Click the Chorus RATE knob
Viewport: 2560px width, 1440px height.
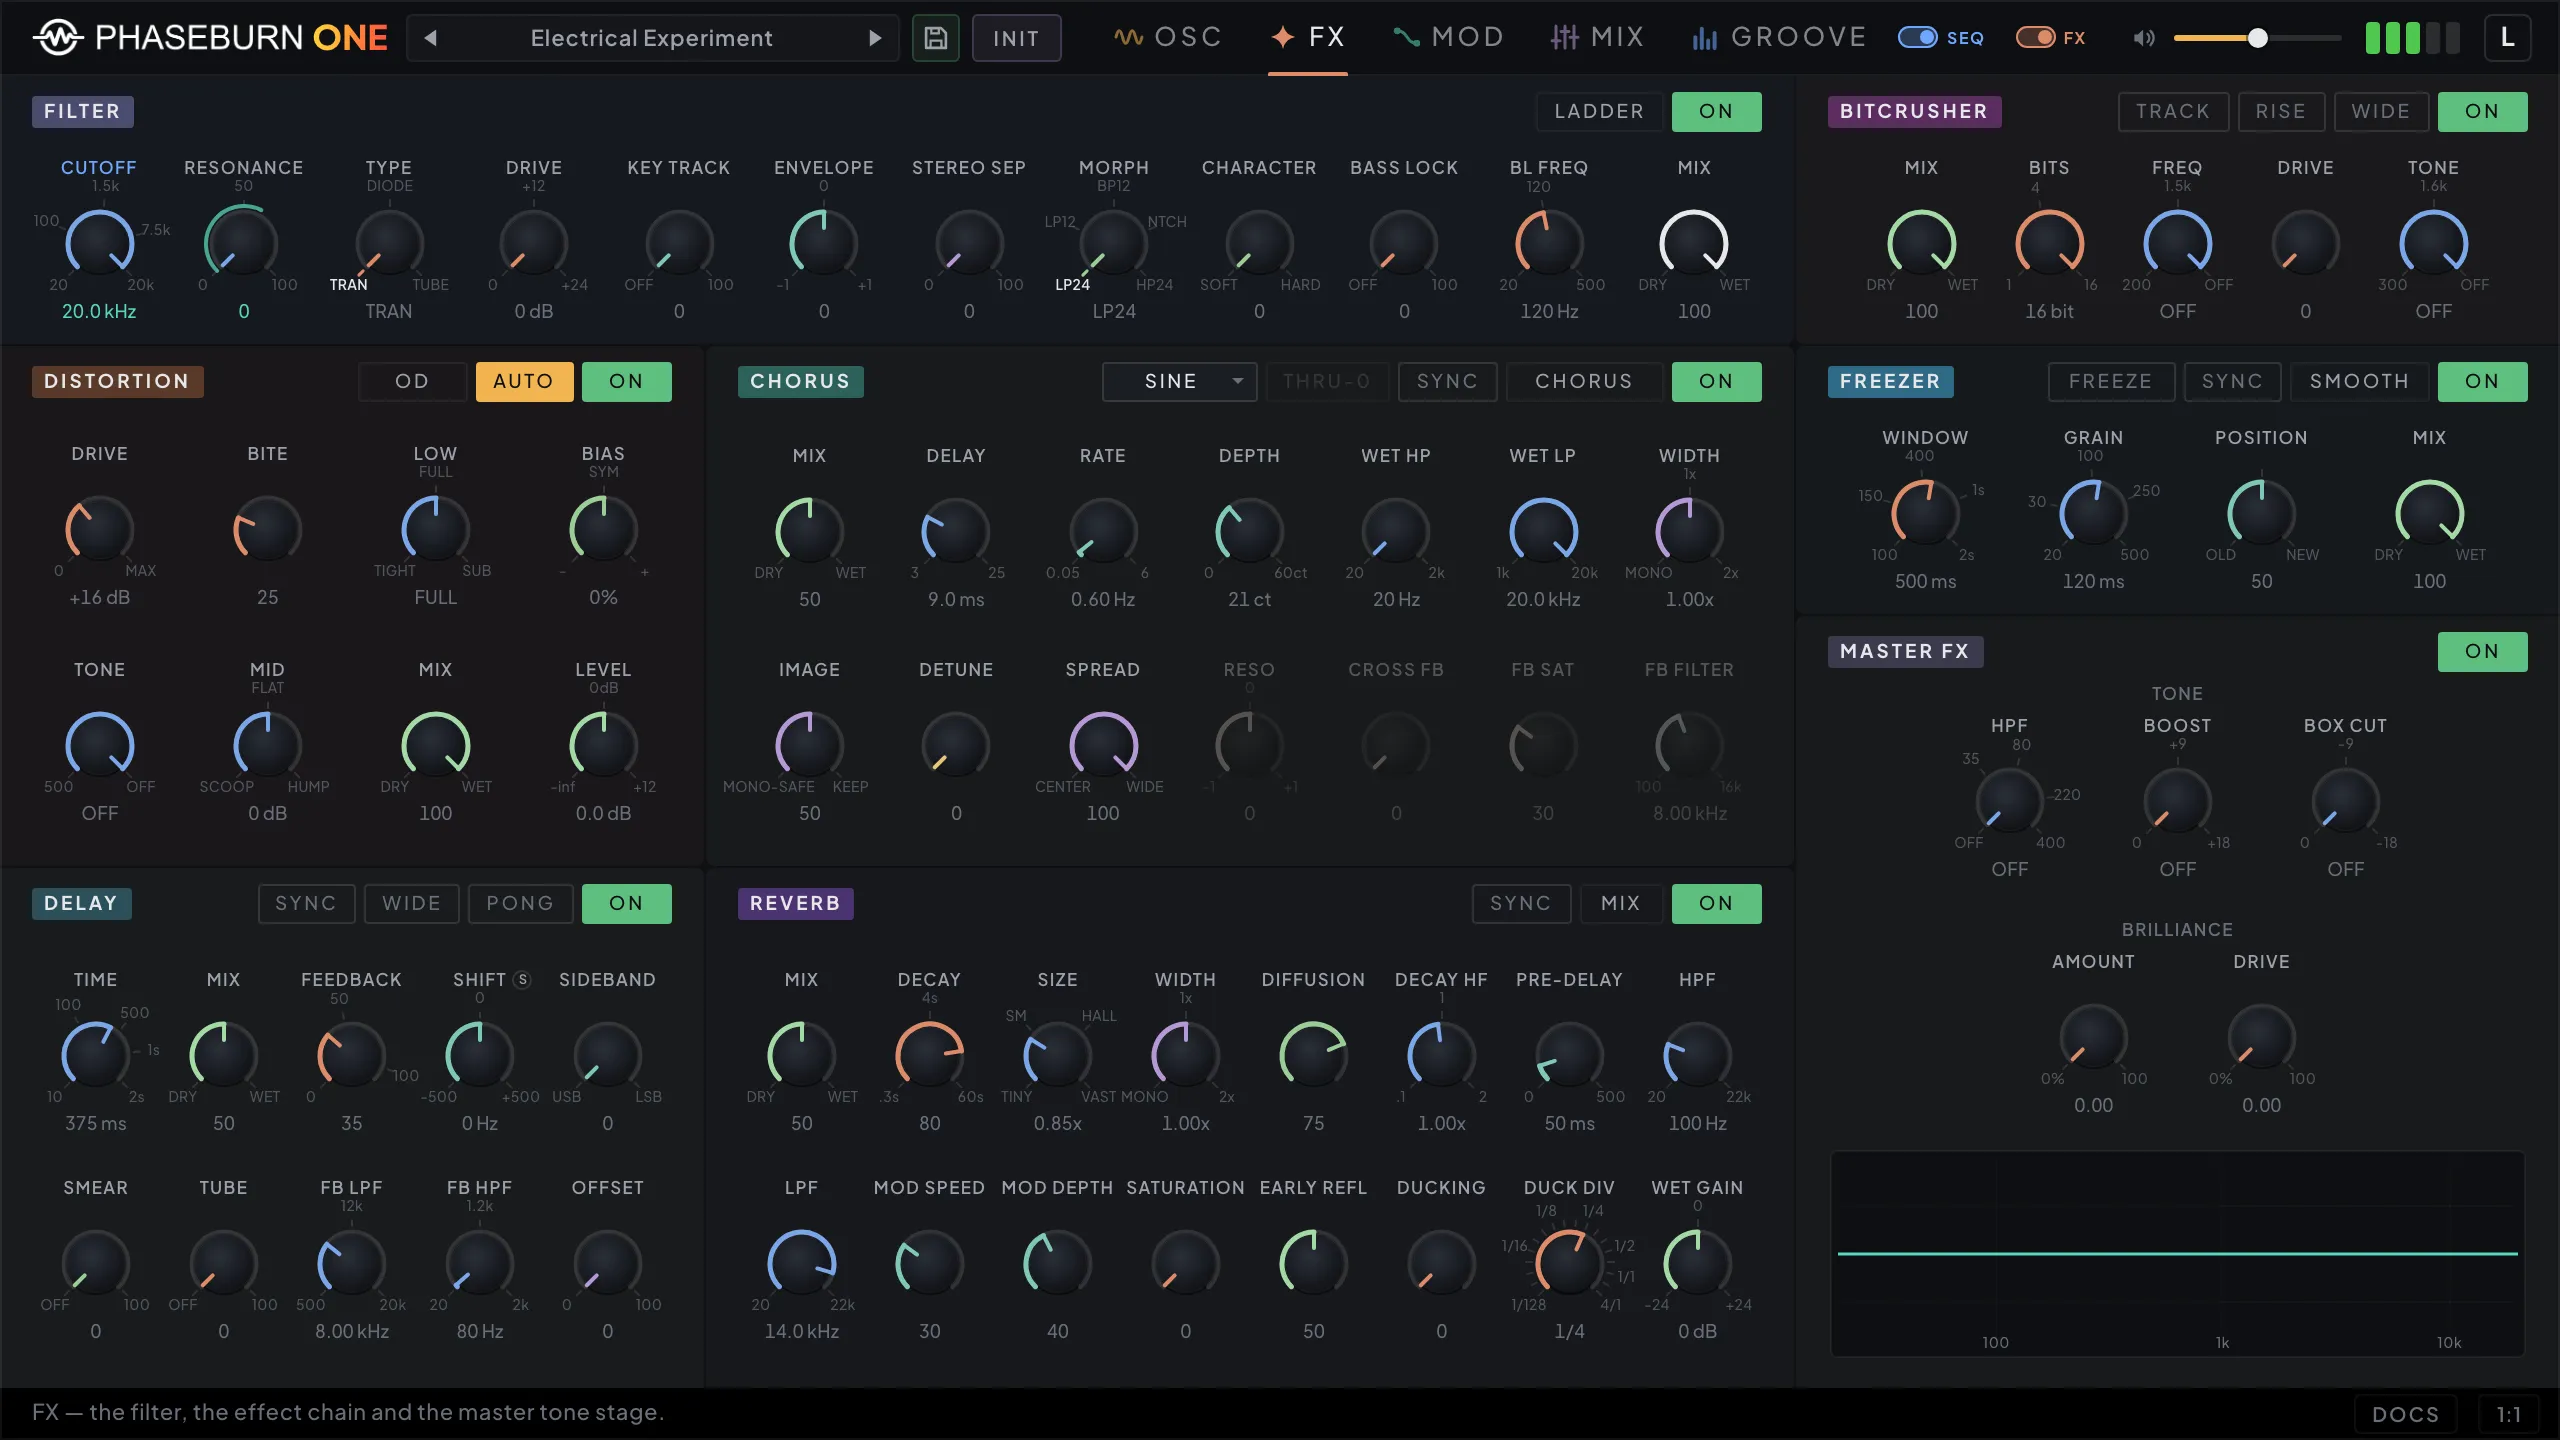pyautogui.click(x=1103, y=531)
